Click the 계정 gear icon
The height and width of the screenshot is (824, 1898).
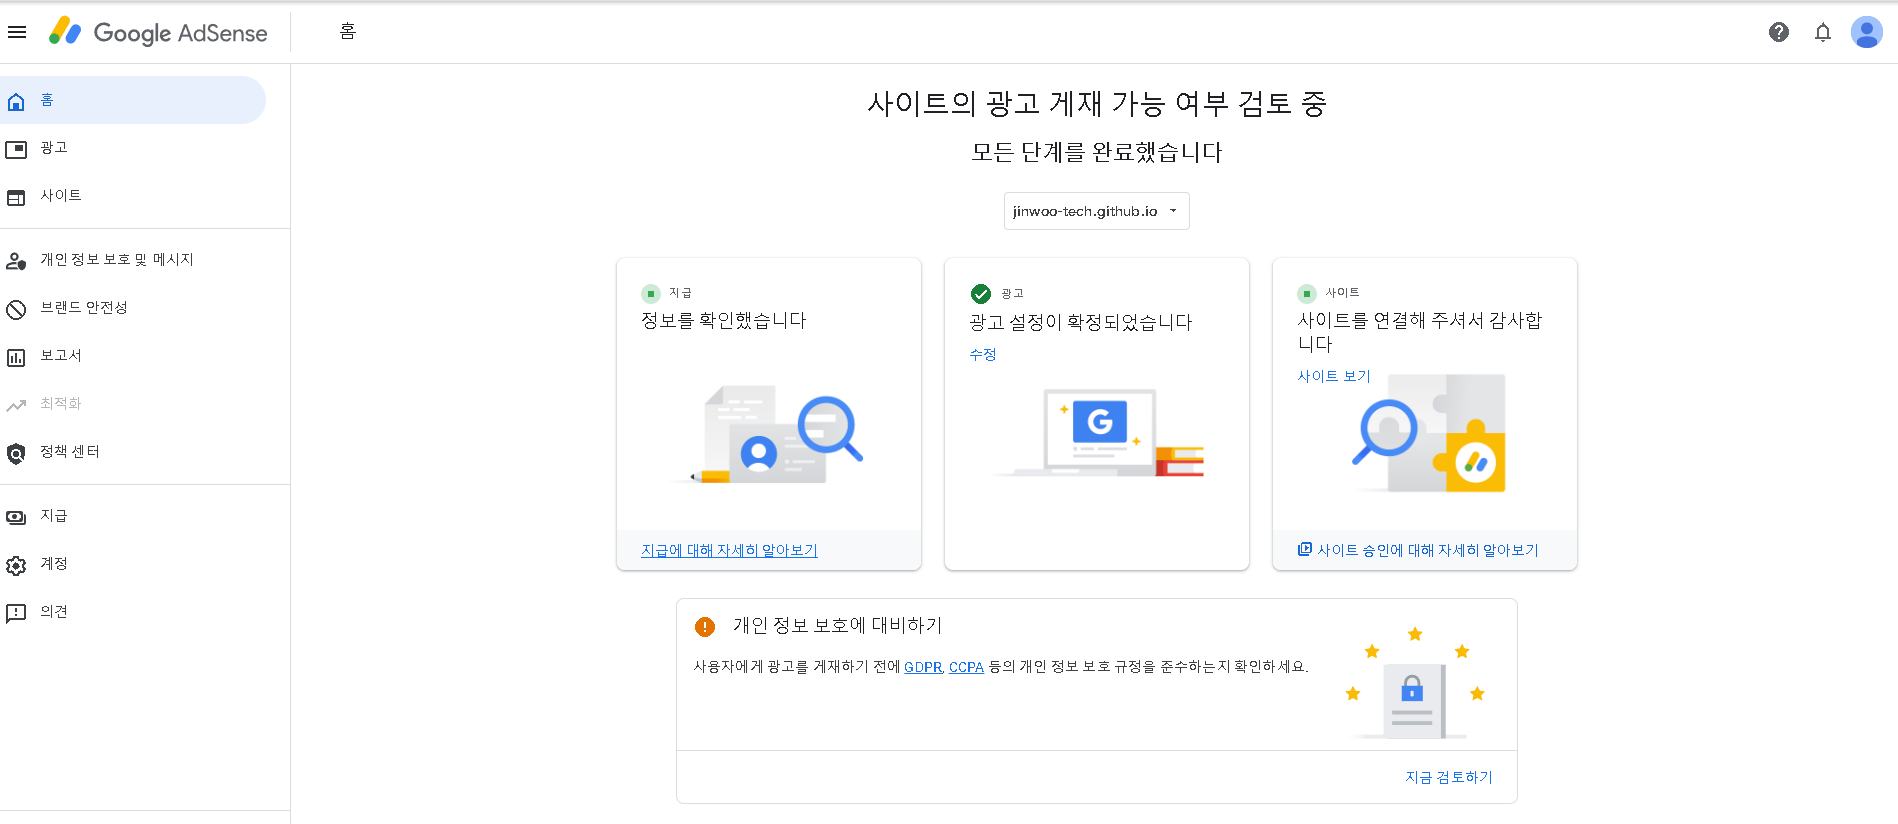[16, 565]
